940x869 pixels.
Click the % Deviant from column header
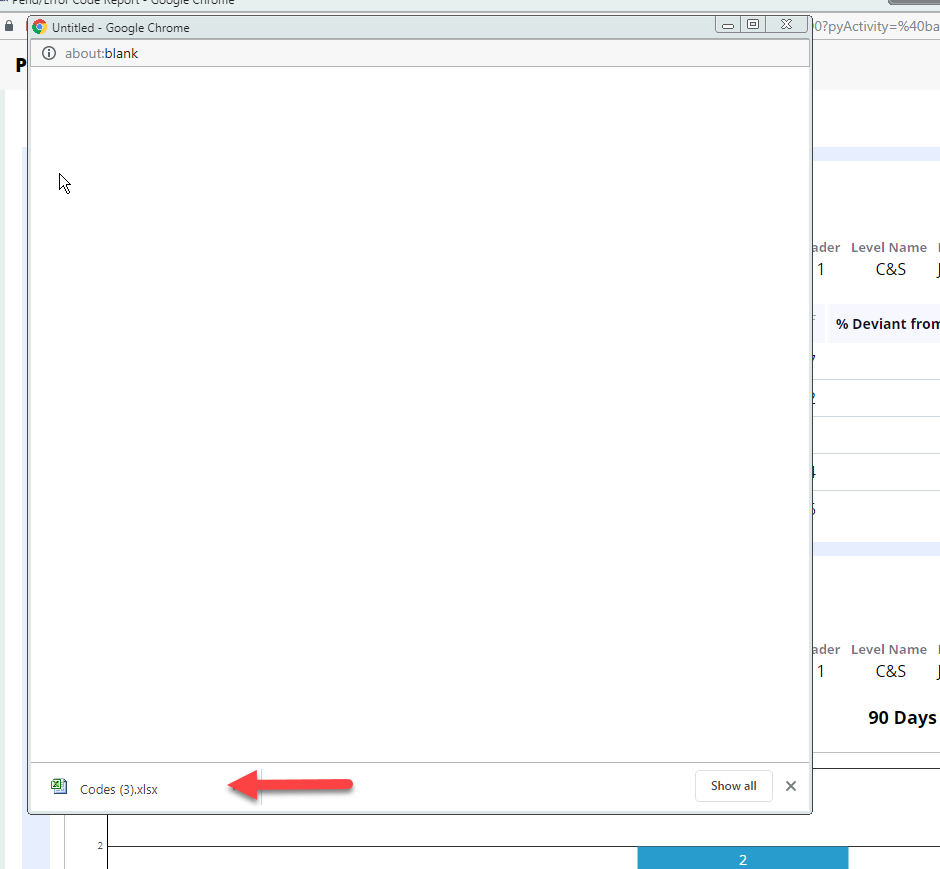tap(887, 324)
